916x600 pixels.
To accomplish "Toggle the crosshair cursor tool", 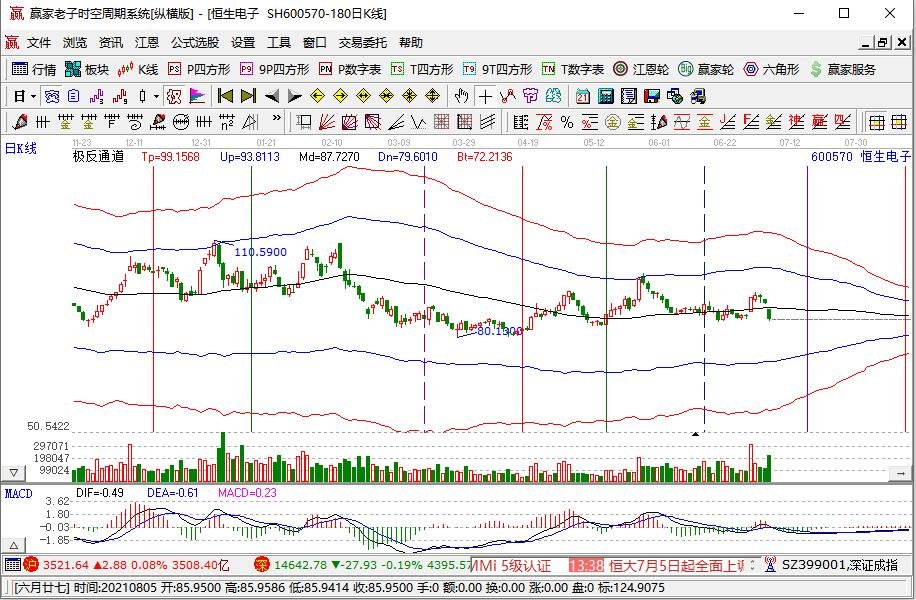I will click(485, 96).
